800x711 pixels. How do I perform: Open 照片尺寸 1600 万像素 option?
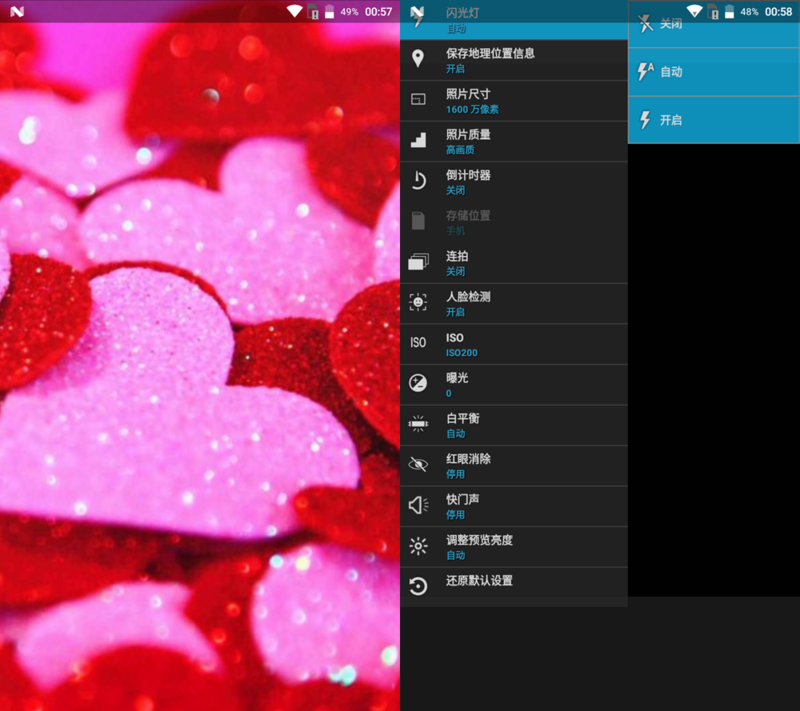[x=514, y=101]
